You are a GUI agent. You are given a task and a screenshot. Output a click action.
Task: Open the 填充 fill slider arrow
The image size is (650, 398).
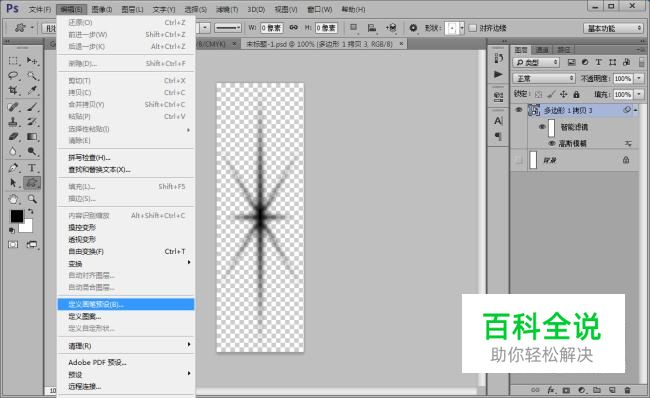[x=639, y=95]
